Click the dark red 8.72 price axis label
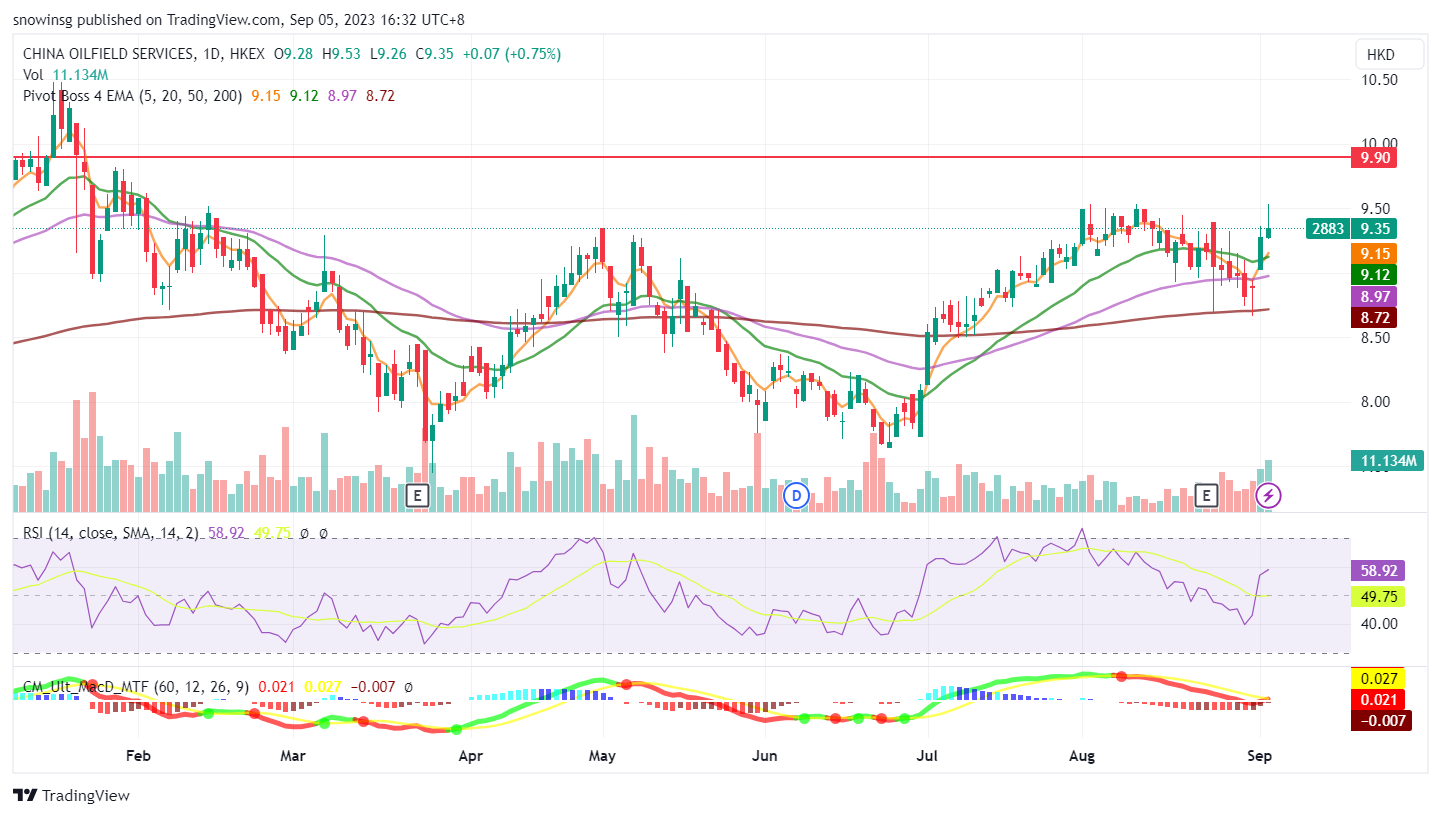 tap(1373, 317)
